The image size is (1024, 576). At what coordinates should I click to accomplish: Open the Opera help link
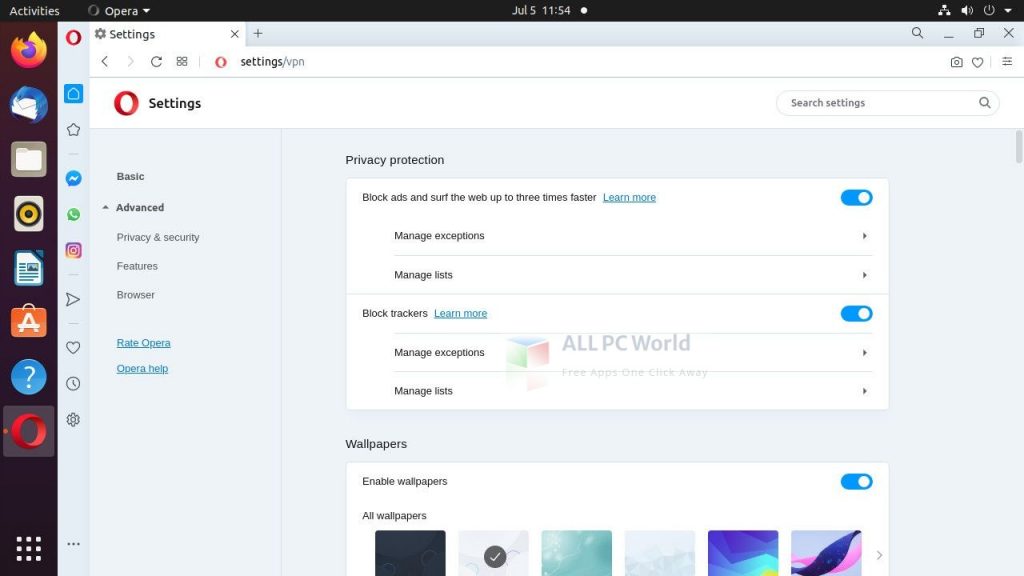click(x=142, y=368)
